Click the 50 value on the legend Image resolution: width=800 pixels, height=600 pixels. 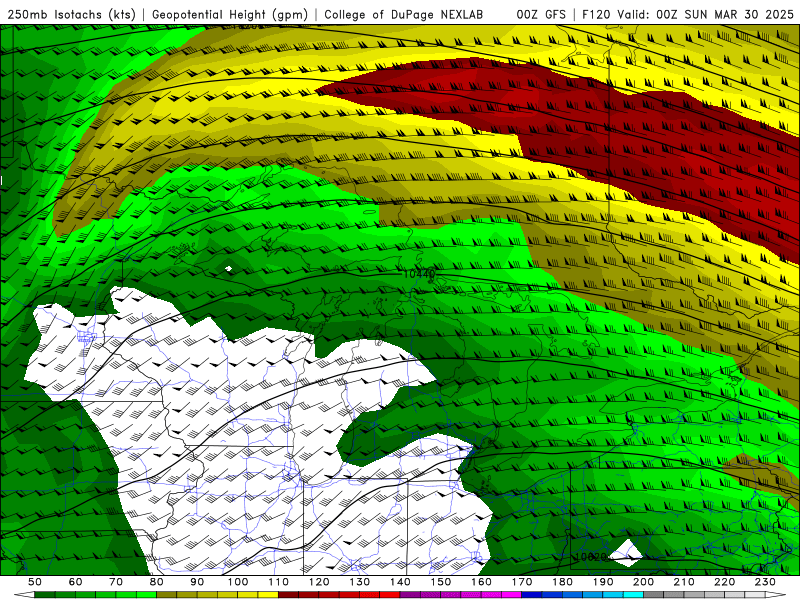35,582
